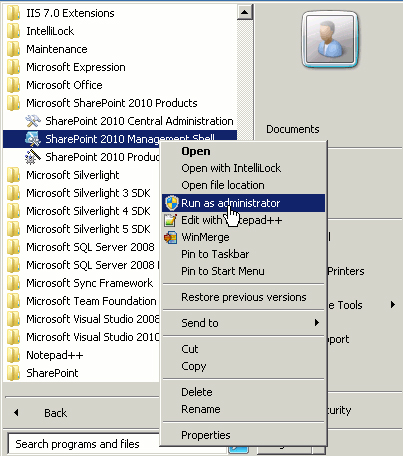Select Pin to Taskbar in the context menu

click(x=215, y=254)
